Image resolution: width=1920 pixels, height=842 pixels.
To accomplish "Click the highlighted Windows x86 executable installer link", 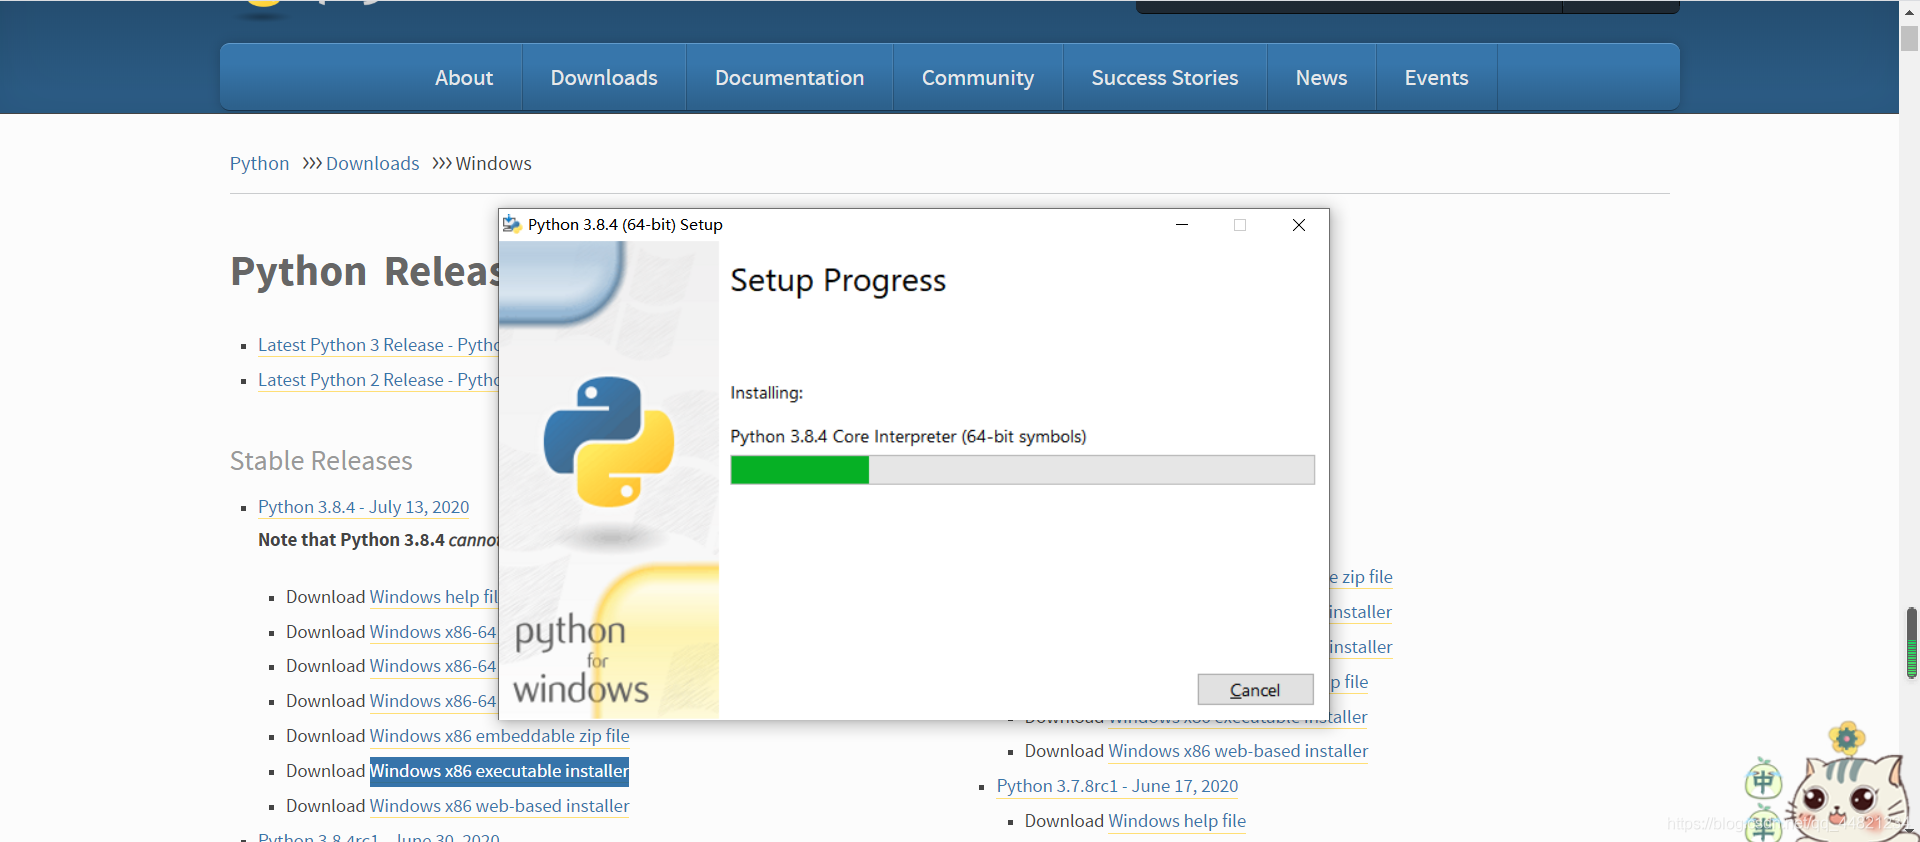I will pyautogui.click(x=499, y=771).
